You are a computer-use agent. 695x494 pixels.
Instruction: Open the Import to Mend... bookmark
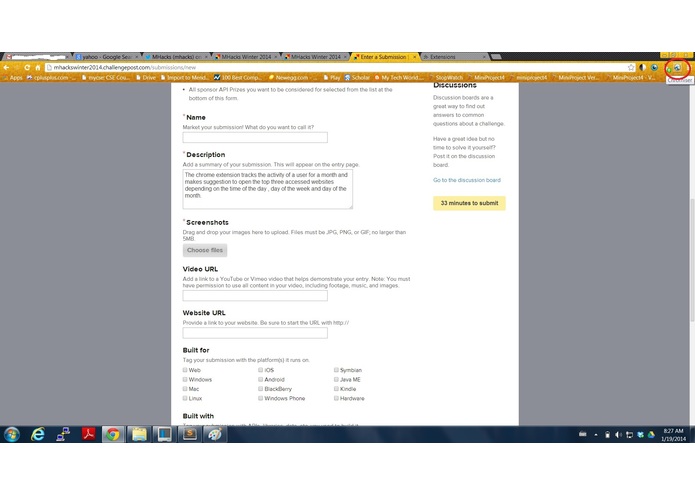[184, 78]
